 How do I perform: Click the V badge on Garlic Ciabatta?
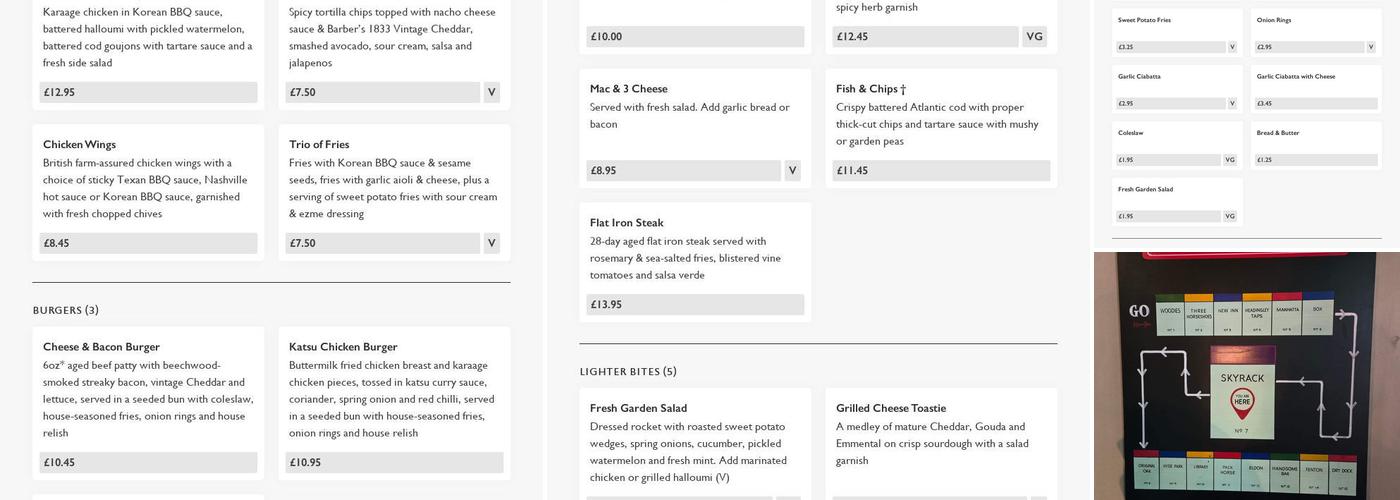pos(1232,103)
